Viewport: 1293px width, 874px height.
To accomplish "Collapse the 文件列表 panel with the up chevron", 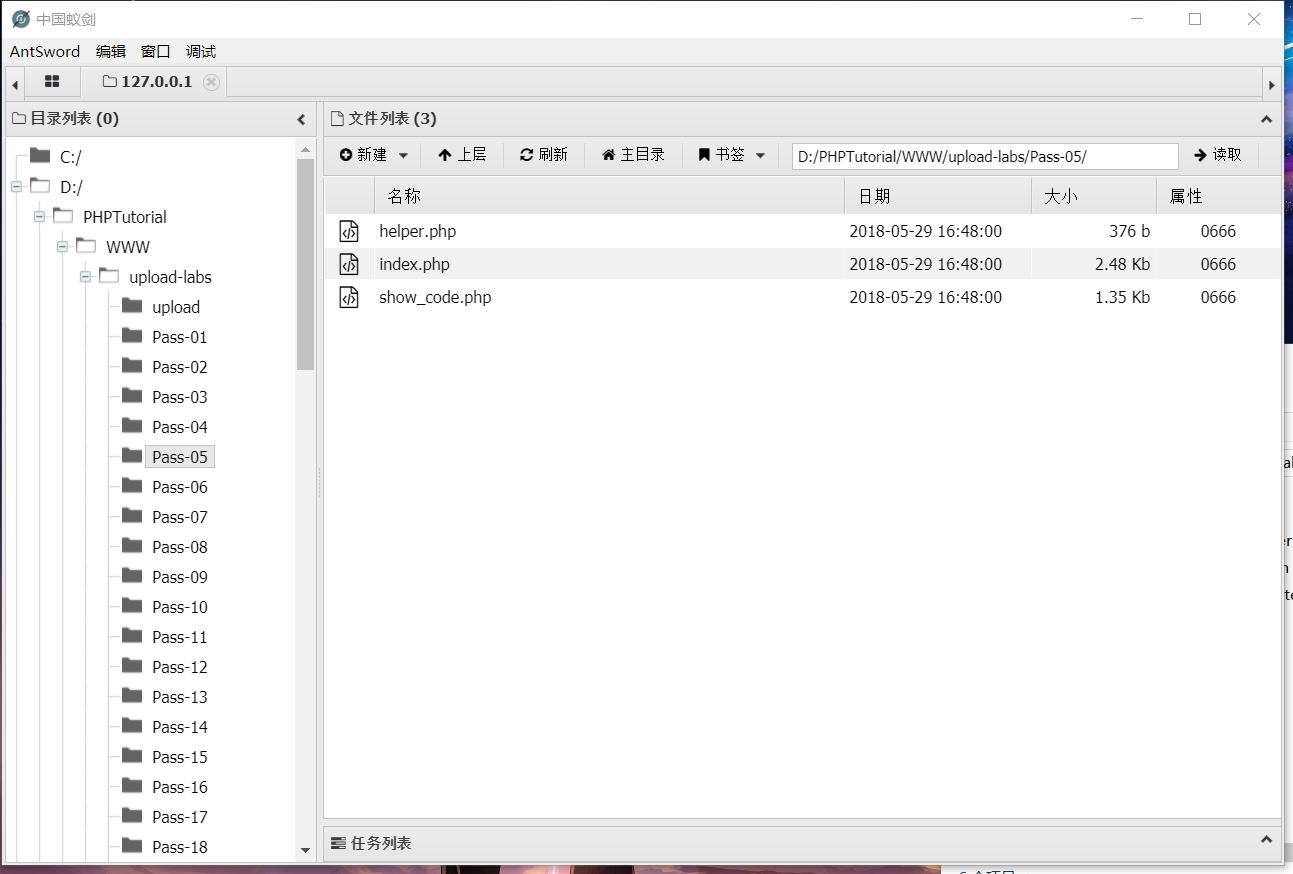I will [x=1266, y=119].
